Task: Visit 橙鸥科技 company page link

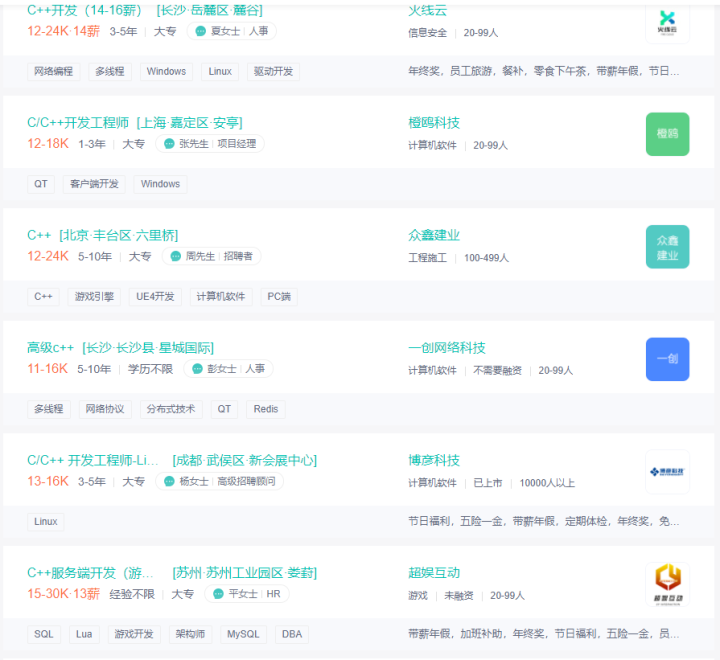Action: [x=434, y=123]
